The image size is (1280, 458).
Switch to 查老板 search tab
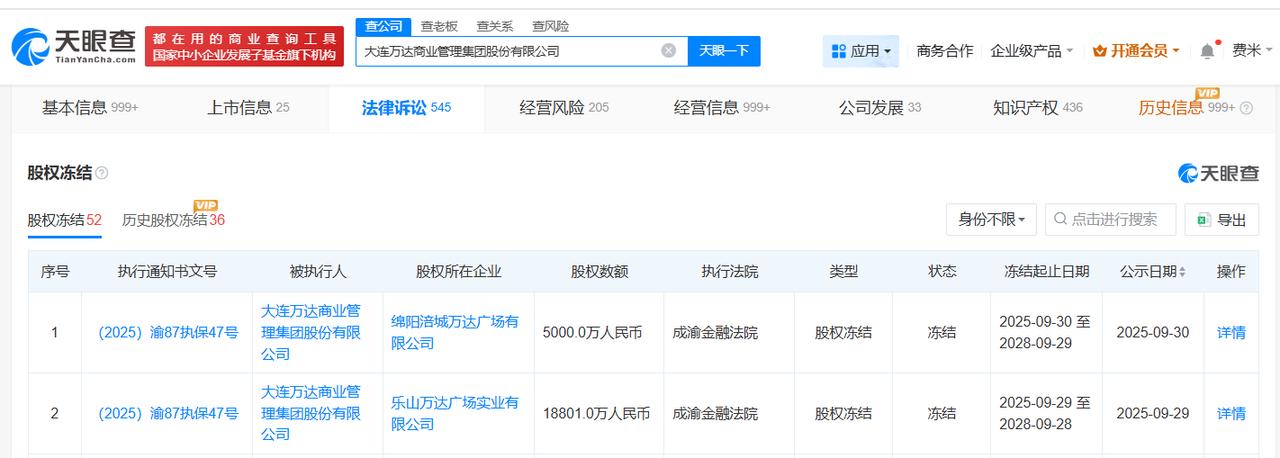pos(439,27)
